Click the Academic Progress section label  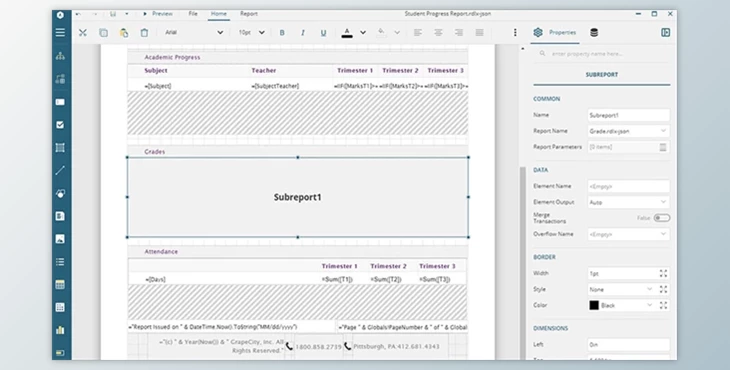click(x=172, y=57)
